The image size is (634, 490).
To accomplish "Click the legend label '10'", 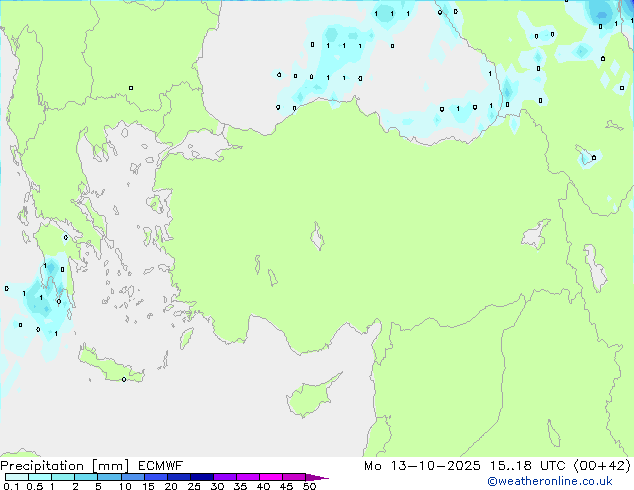I will (x=125, y=486).
